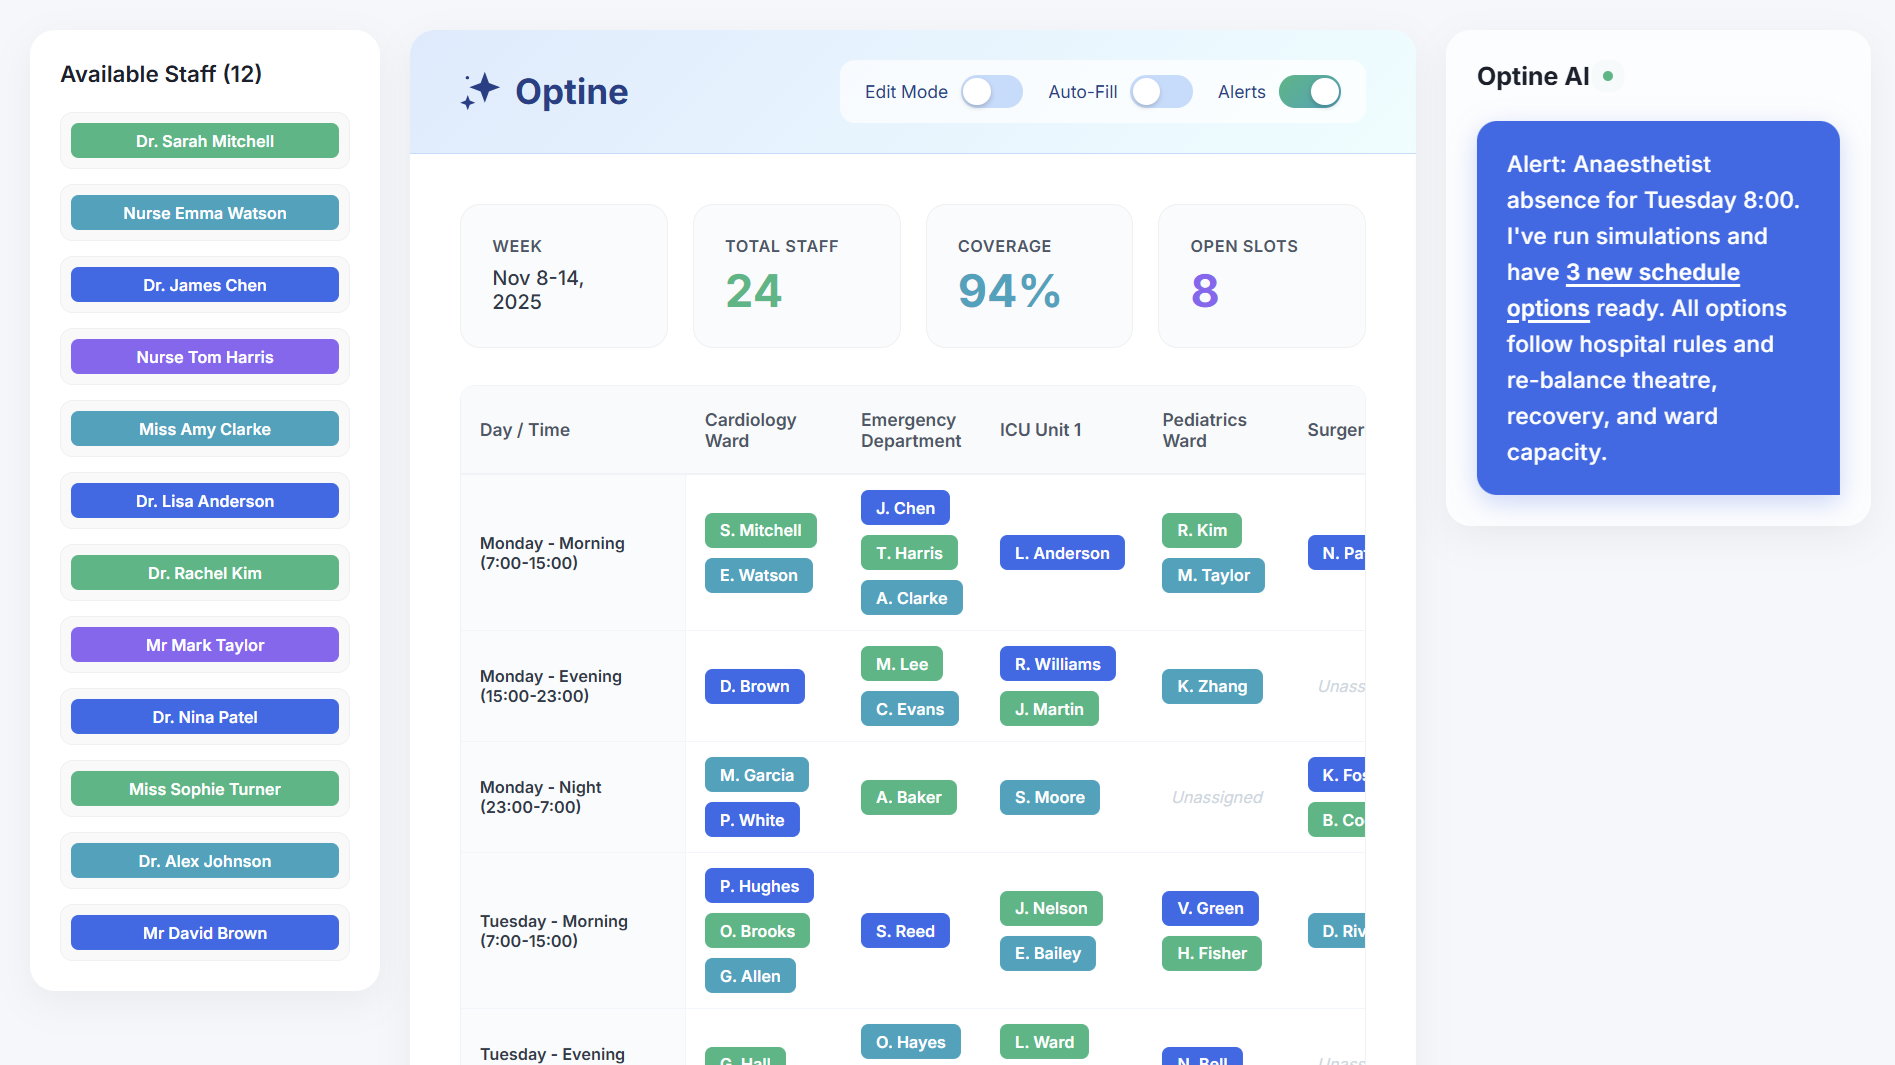Click the Dr. James Chen staff chip
Viewport: 1895px width, 1065px height.
[x=204, y=284]
